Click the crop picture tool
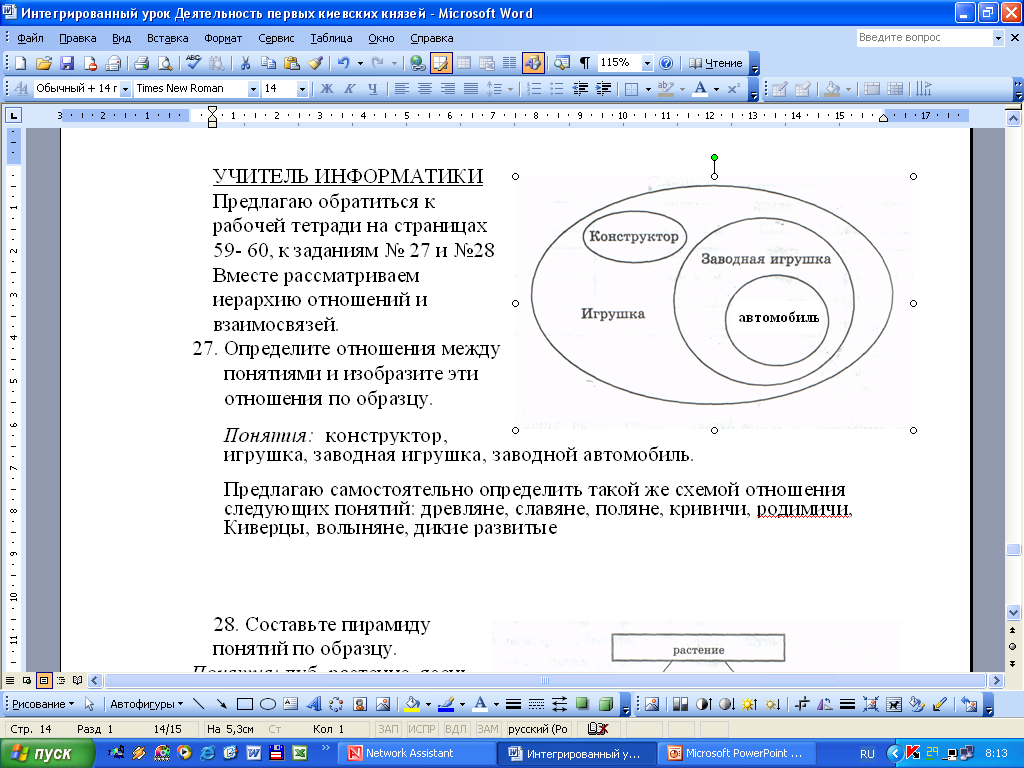The width and height of the screenshot is (1024, 768). 802,704
